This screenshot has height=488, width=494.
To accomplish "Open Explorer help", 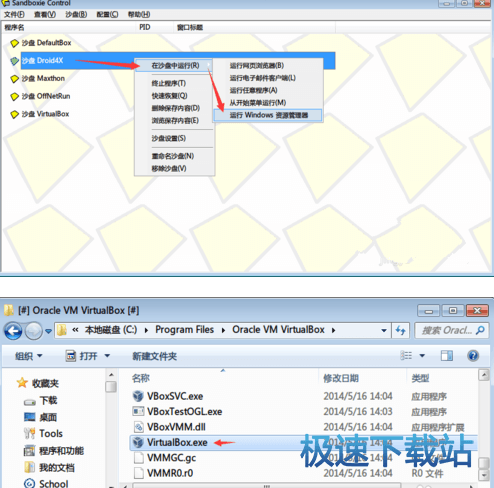I will click(473, 356).
